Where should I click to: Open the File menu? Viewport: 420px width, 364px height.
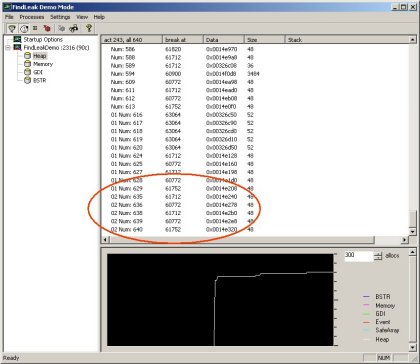coord(9,17)
